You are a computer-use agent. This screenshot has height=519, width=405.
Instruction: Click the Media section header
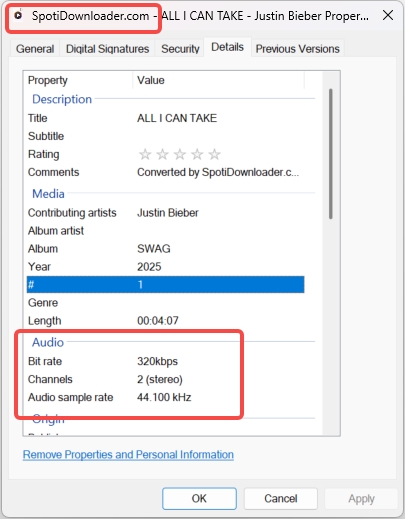point(48,194)
